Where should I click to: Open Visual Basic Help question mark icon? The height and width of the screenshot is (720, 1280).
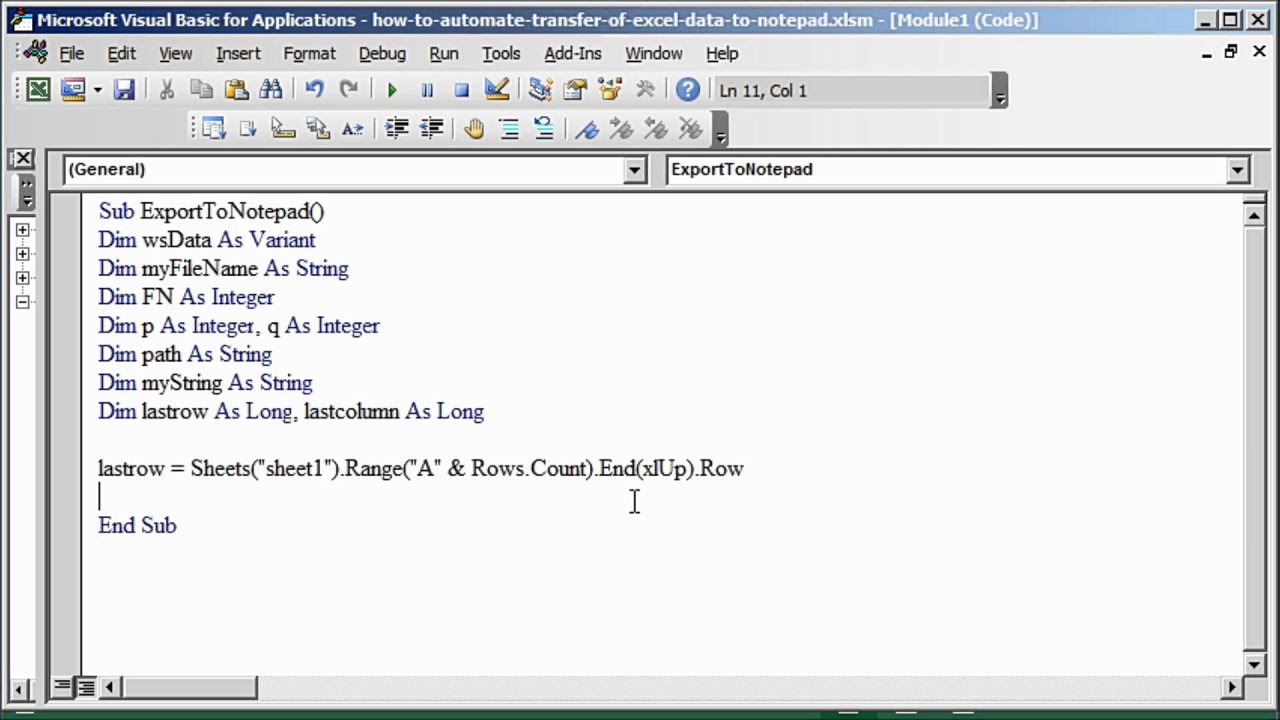coord(688,90)
